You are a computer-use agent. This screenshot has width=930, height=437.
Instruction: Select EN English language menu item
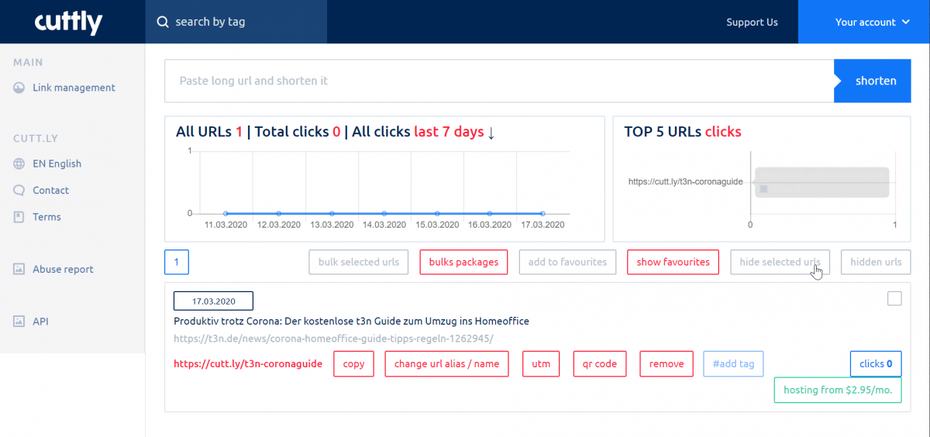click(x=57, y=164)
